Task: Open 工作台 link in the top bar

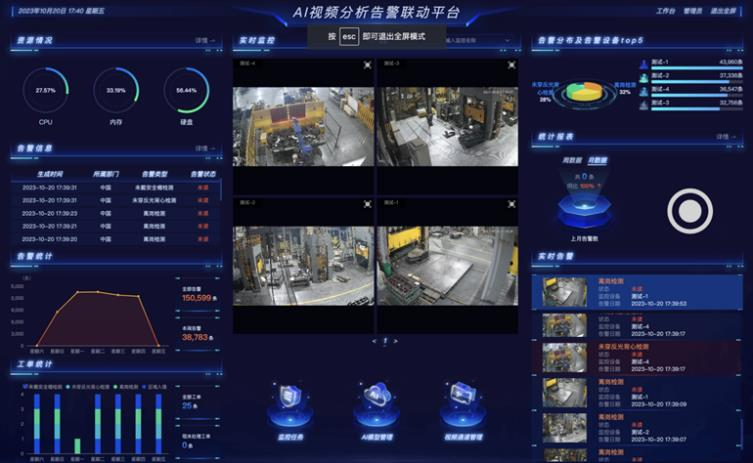Action: [665, 11]
